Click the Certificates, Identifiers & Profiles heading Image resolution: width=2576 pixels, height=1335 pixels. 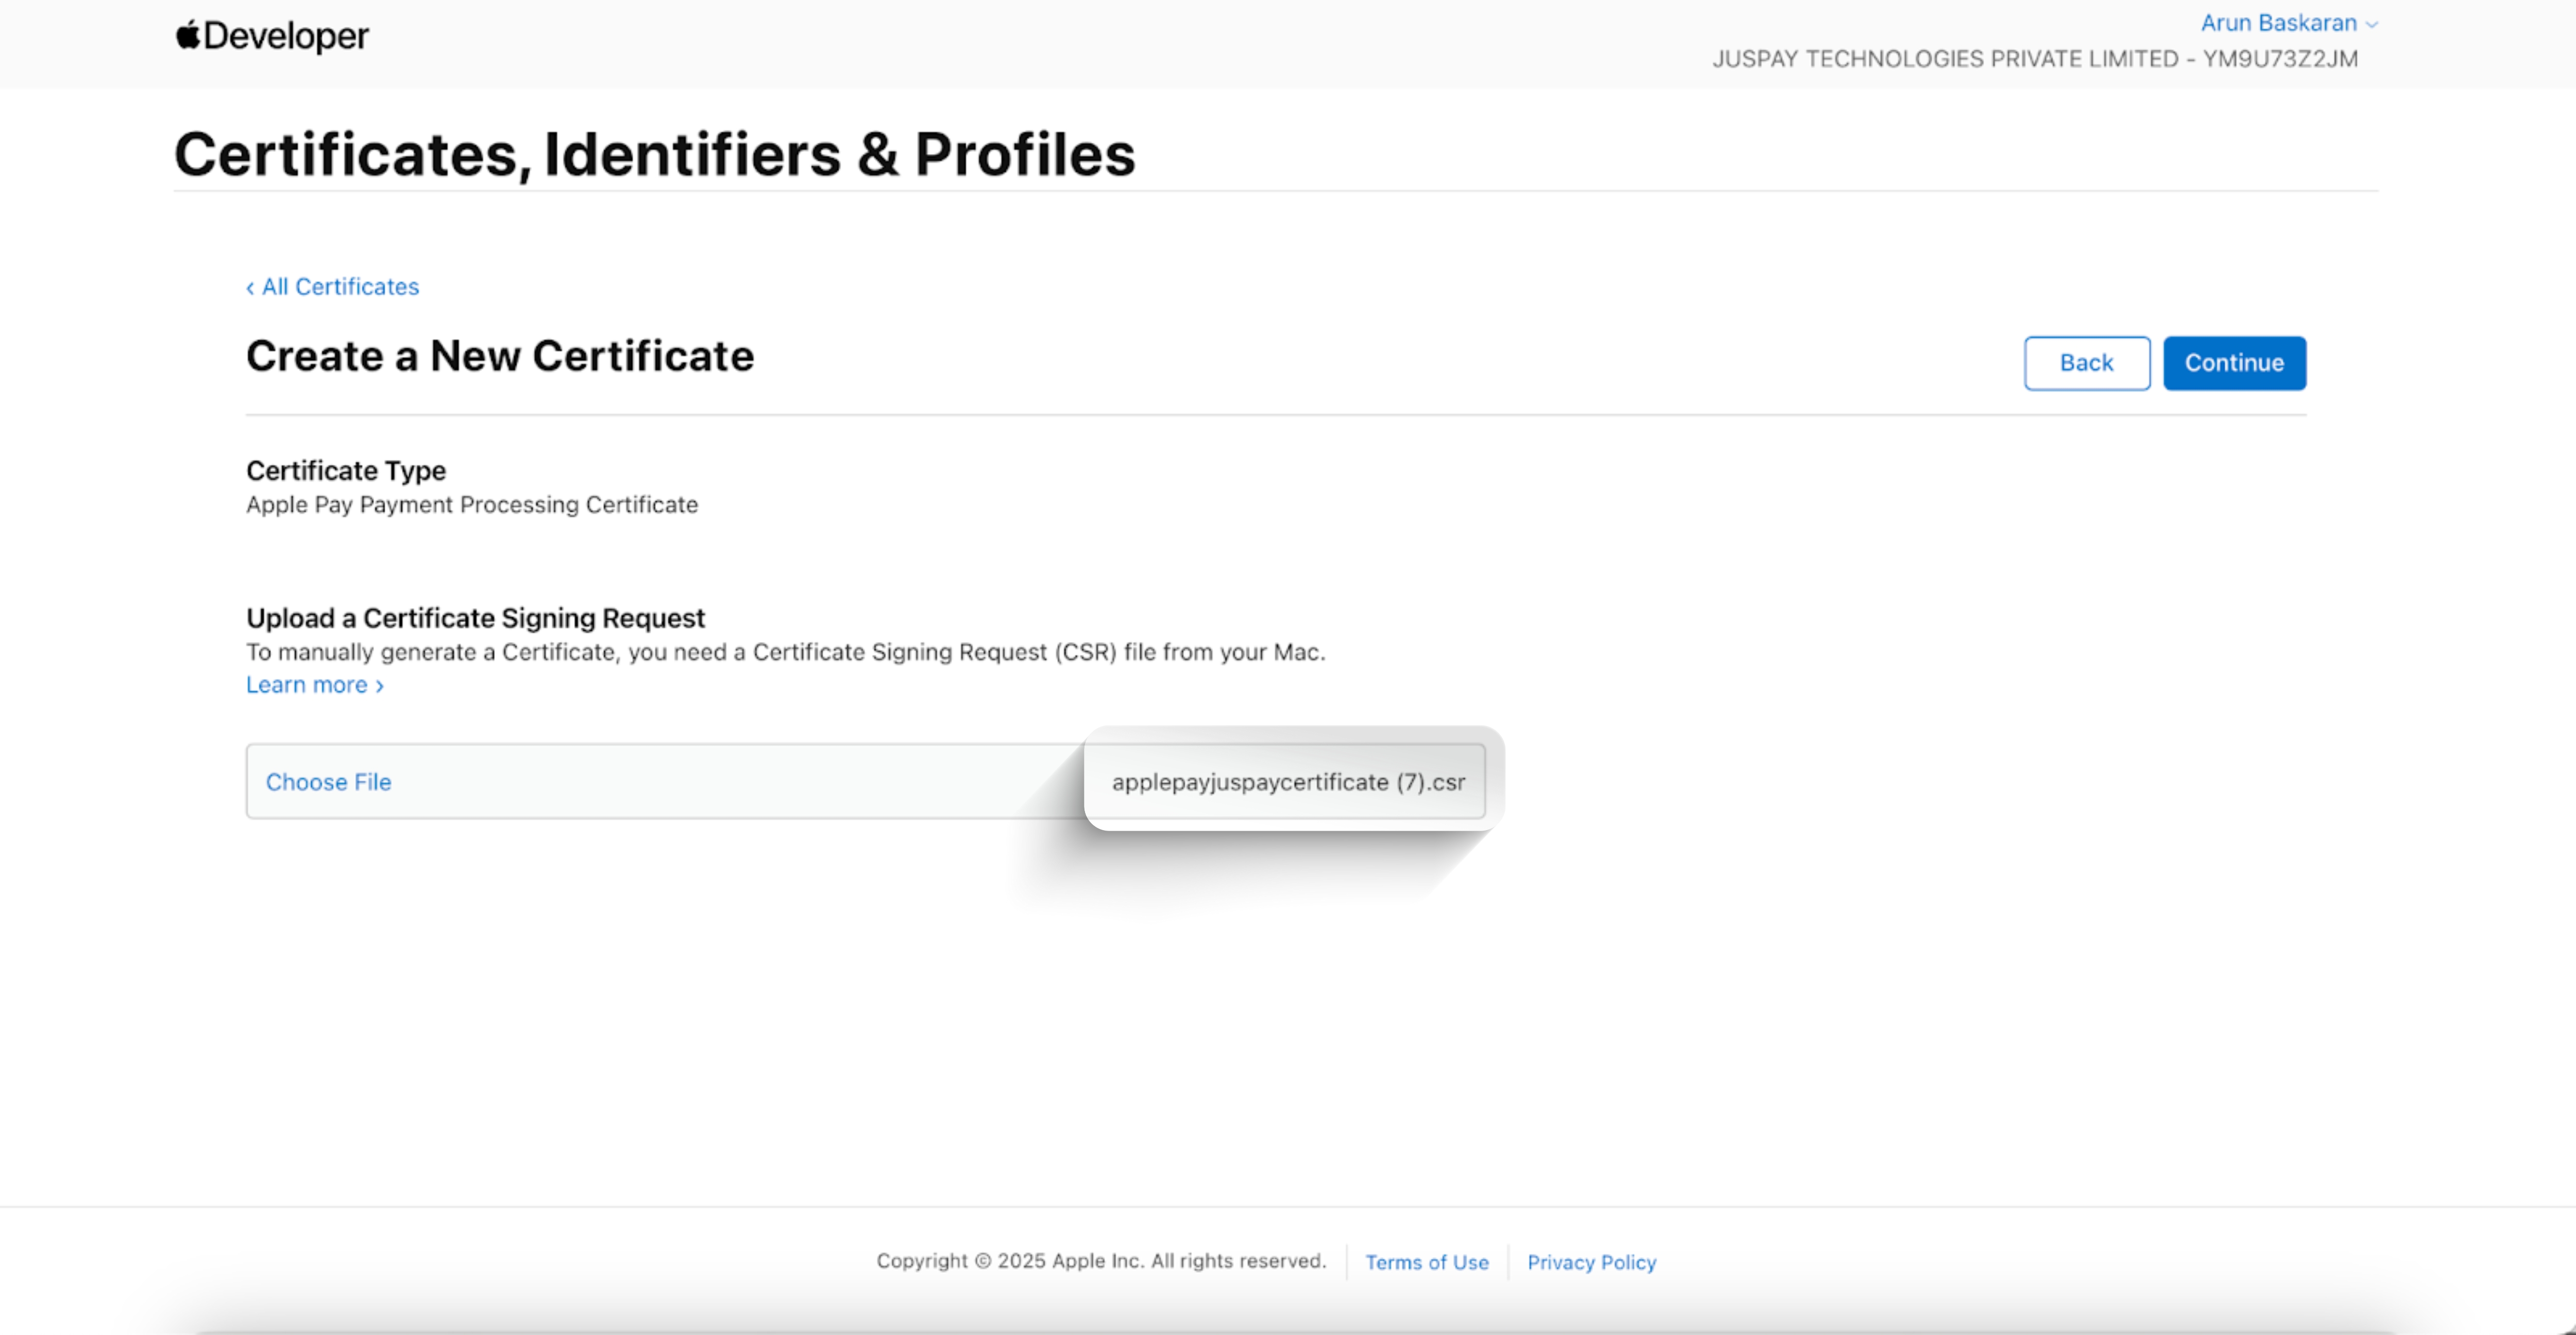654,154
